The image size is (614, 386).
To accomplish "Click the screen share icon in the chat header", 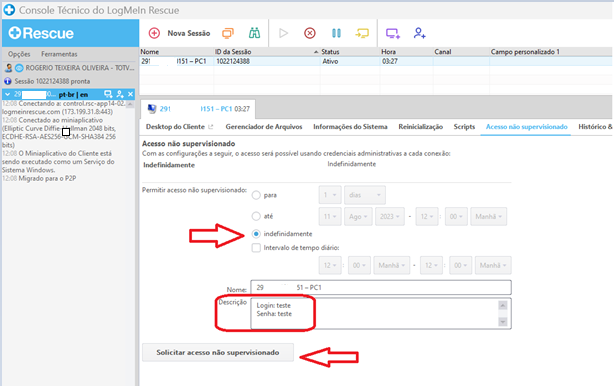I will pos(108,94).
